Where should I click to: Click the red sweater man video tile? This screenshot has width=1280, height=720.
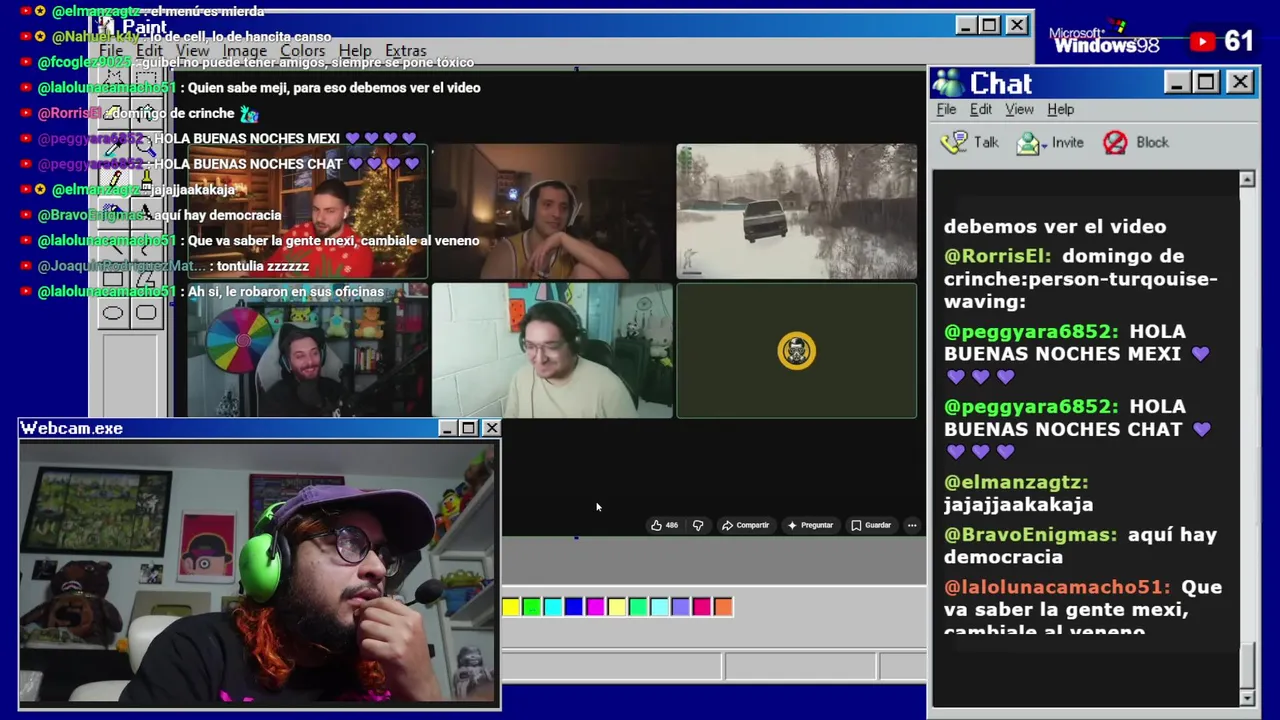pos(308,211)
